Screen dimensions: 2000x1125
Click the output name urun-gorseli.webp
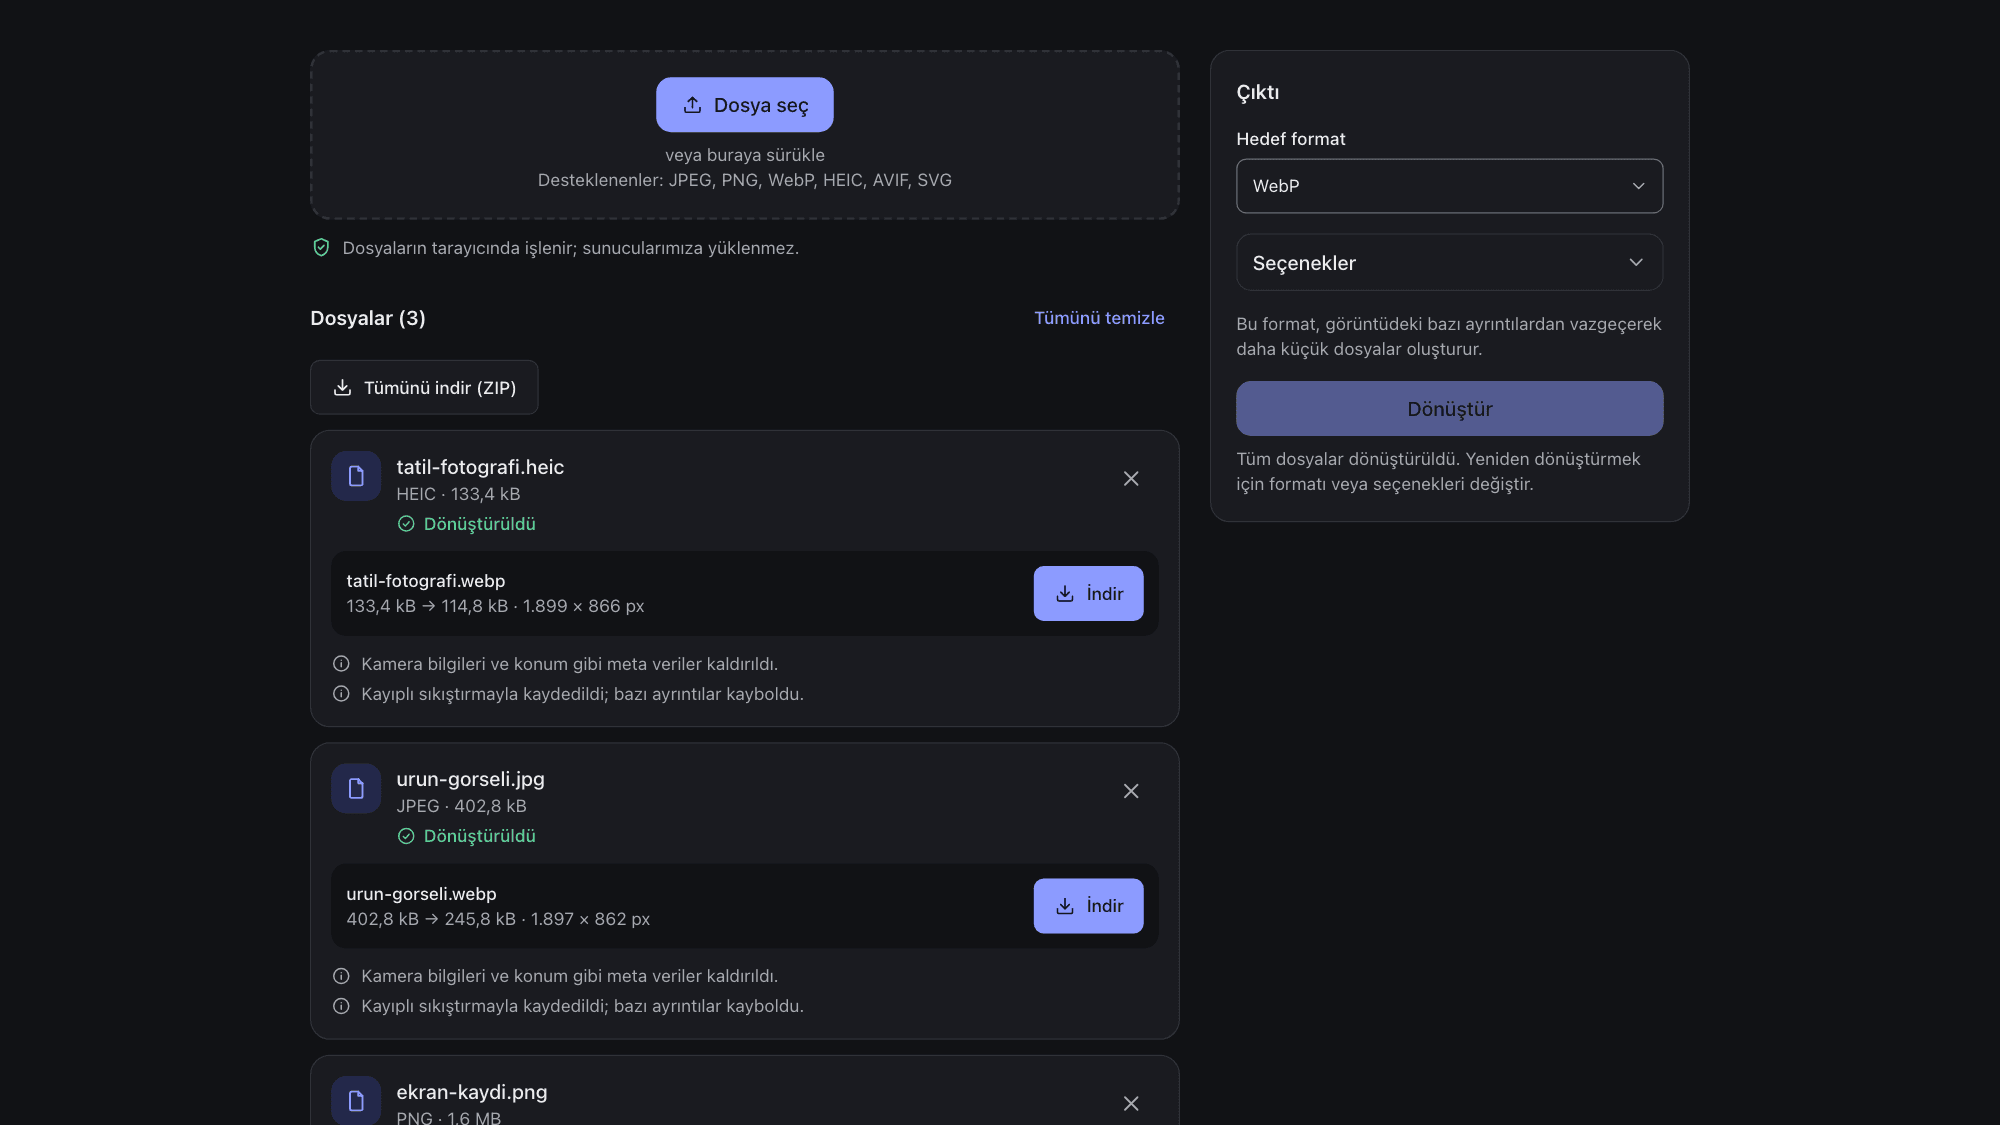(421, 894)
